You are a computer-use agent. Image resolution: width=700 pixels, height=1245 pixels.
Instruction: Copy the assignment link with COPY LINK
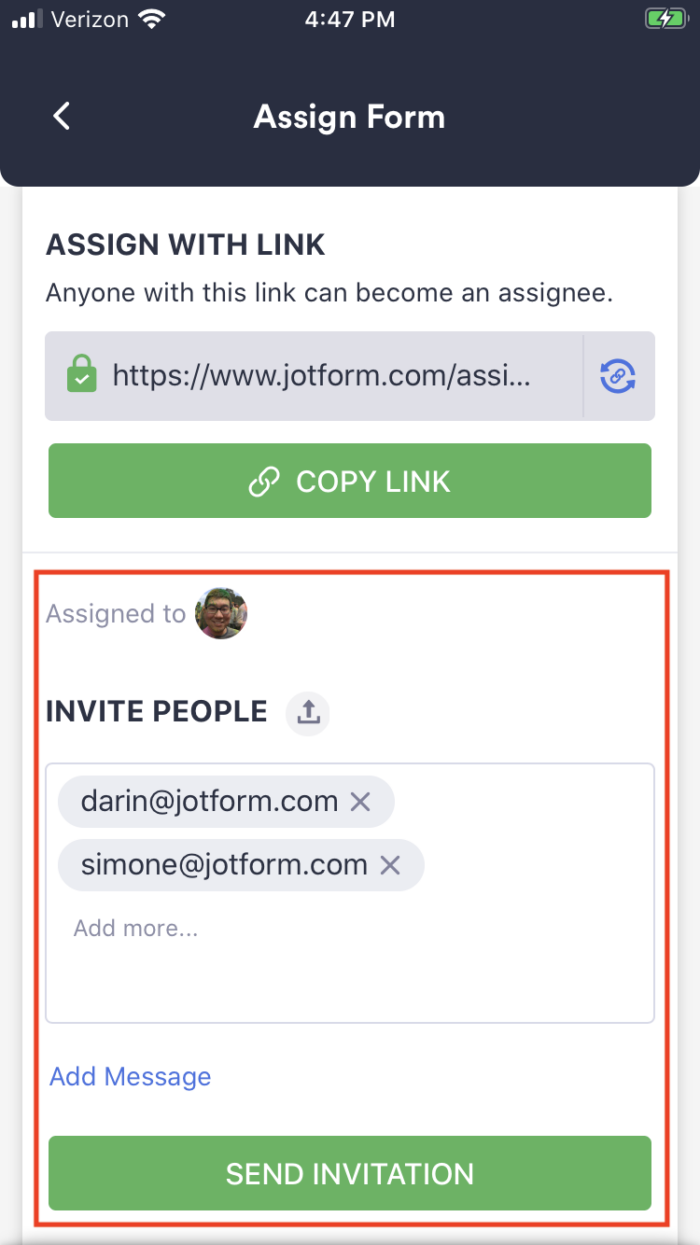[x=350, y=481]
